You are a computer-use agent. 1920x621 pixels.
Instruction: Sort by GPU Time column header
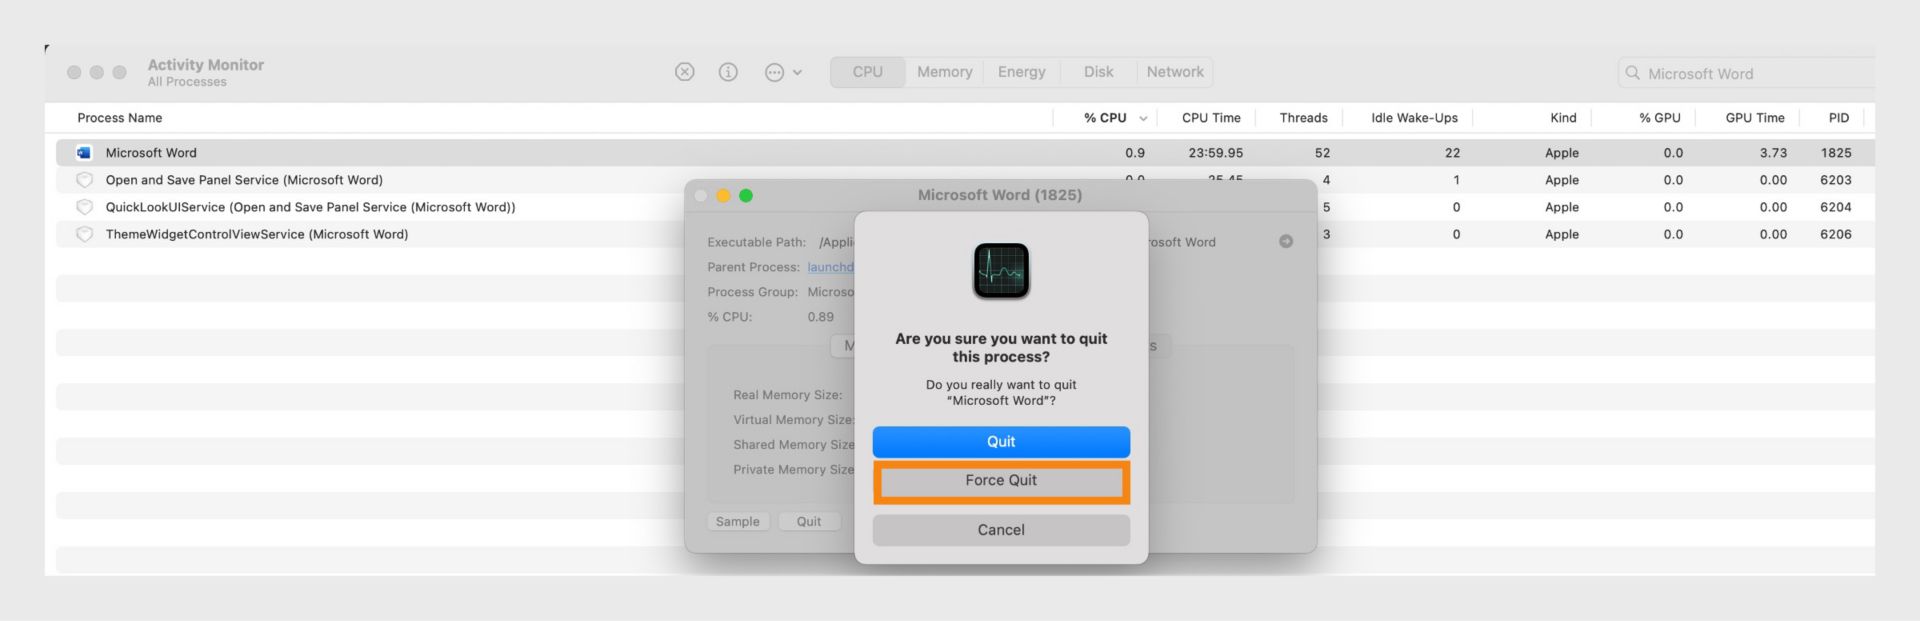pyautogui.click(x=1755, y=118)
